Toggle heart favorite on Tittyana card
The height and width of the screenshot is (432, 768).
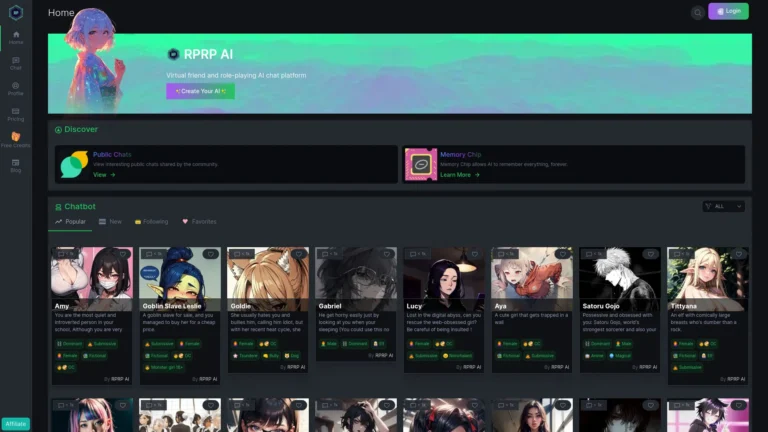pos(738,254)
